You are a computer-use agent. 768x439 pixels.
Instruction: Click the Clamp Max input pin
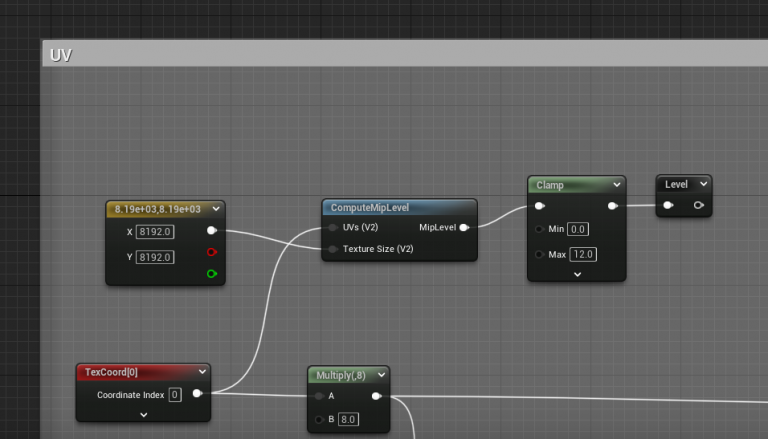[x=539, y=254]
